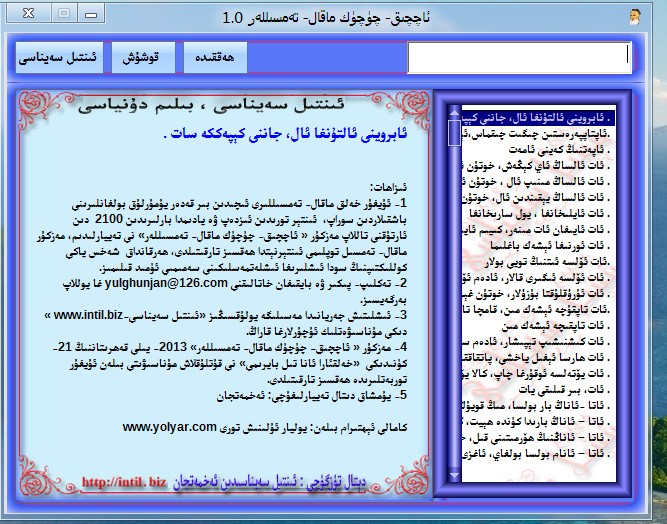Select list row ئاتا -ئاناڭ بار بولسا
Image resolution: width=667 pixels, height=524 pixels.
[539, 406]
